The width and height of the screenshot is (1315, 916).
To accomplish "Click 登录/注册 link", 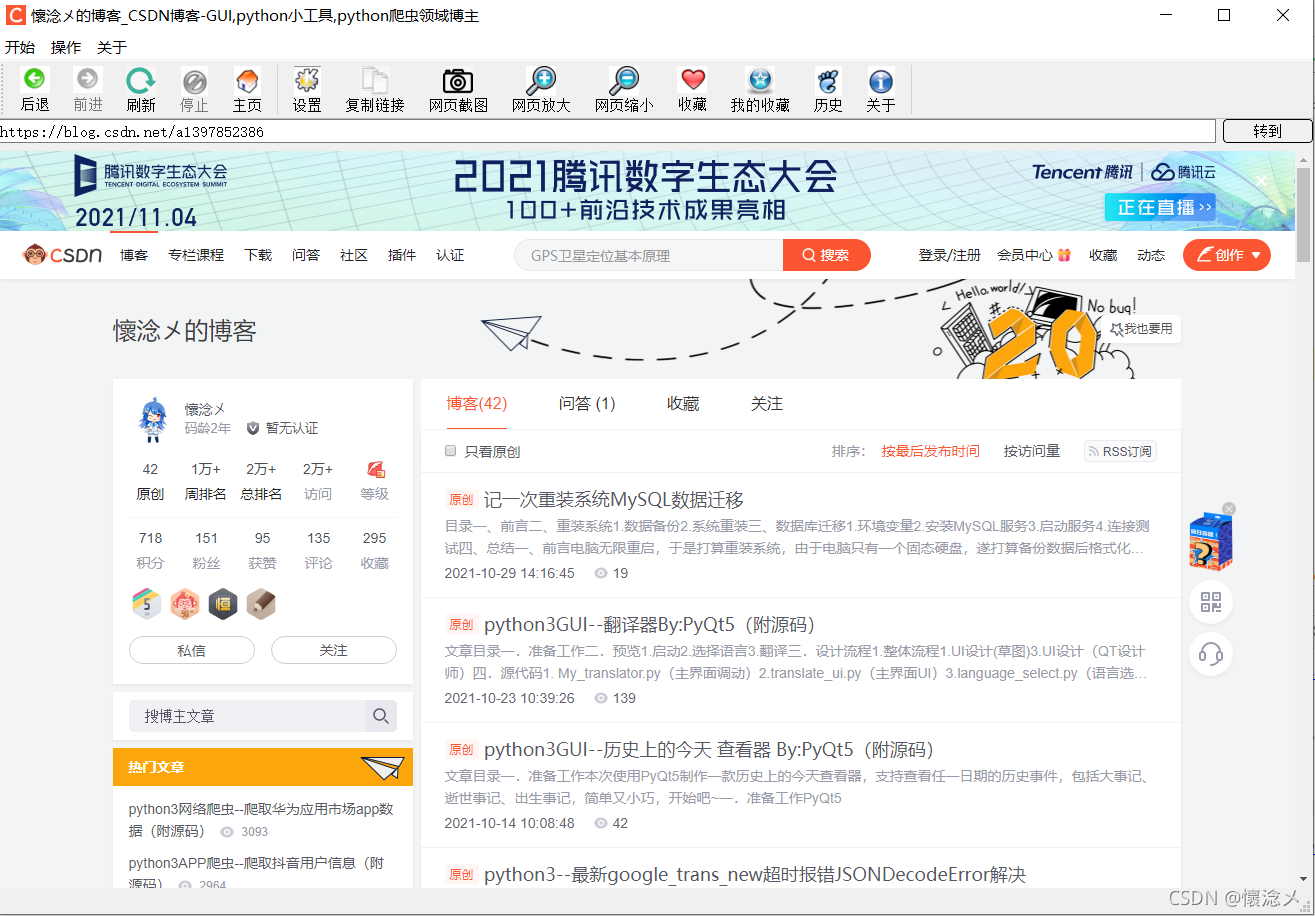I will pyautogui.click(x=950, y=255).
